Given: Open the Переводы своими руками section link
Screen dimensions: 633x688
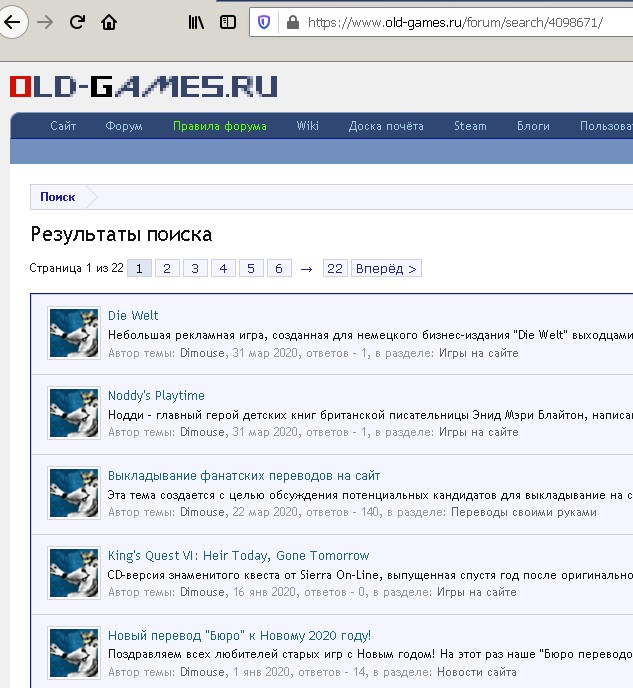Looking at the screenshot, I should tap(524, 512).
